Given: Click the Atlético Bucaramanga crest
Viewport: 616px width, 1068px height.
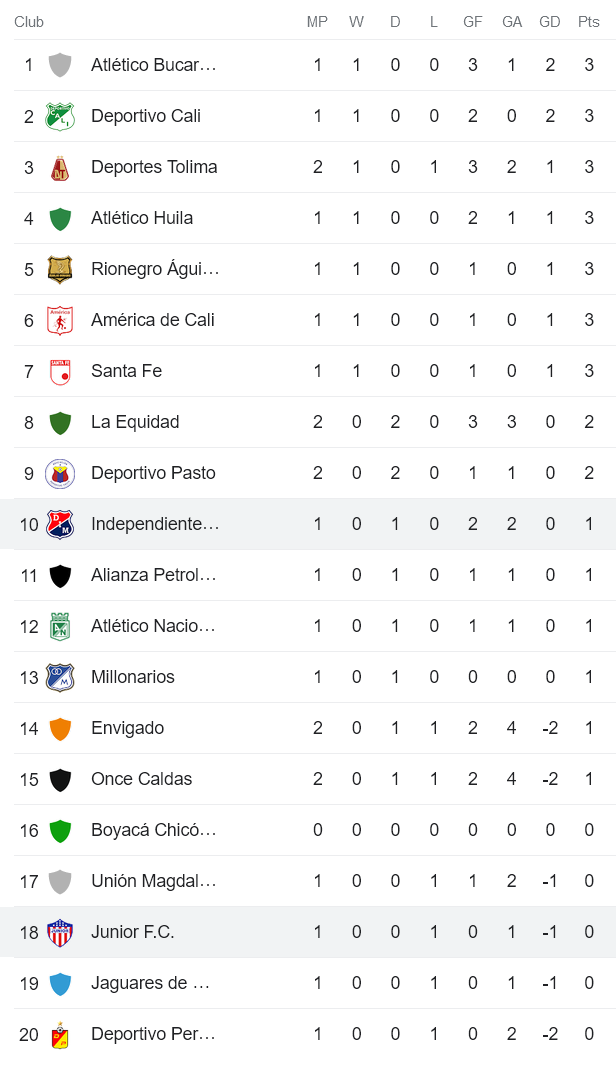Looking at the screenshot, I should pos(60,65).
